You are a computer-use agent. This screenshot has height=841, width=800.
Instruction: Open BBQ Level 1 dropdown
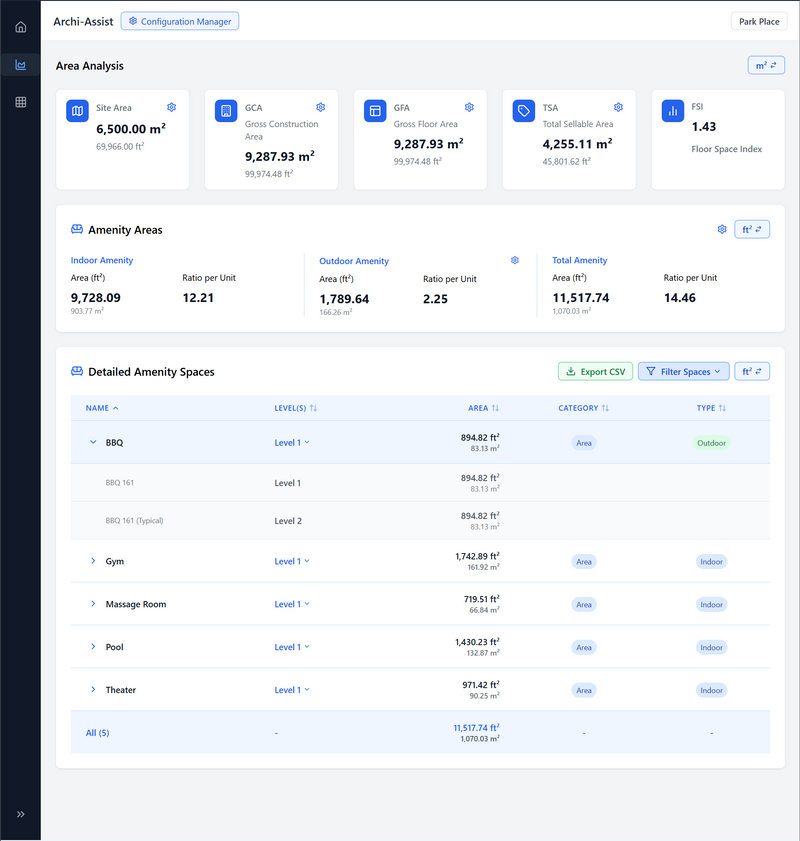tap(292, 442)
